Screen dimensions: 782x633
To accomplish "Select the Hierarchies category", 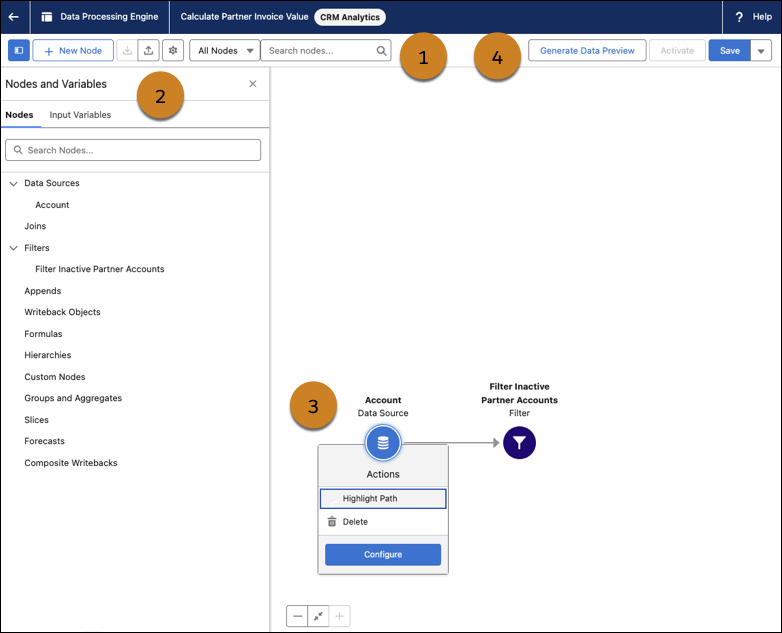I will pos(48,355).
